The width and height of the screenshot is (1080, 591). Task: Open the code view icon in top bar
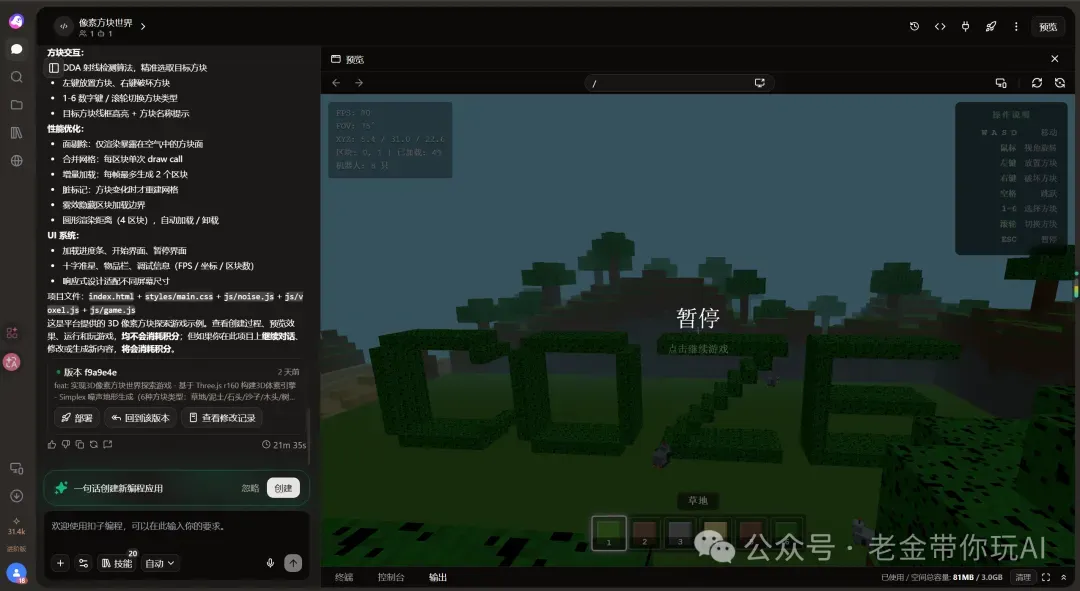[x=939, y=26]
